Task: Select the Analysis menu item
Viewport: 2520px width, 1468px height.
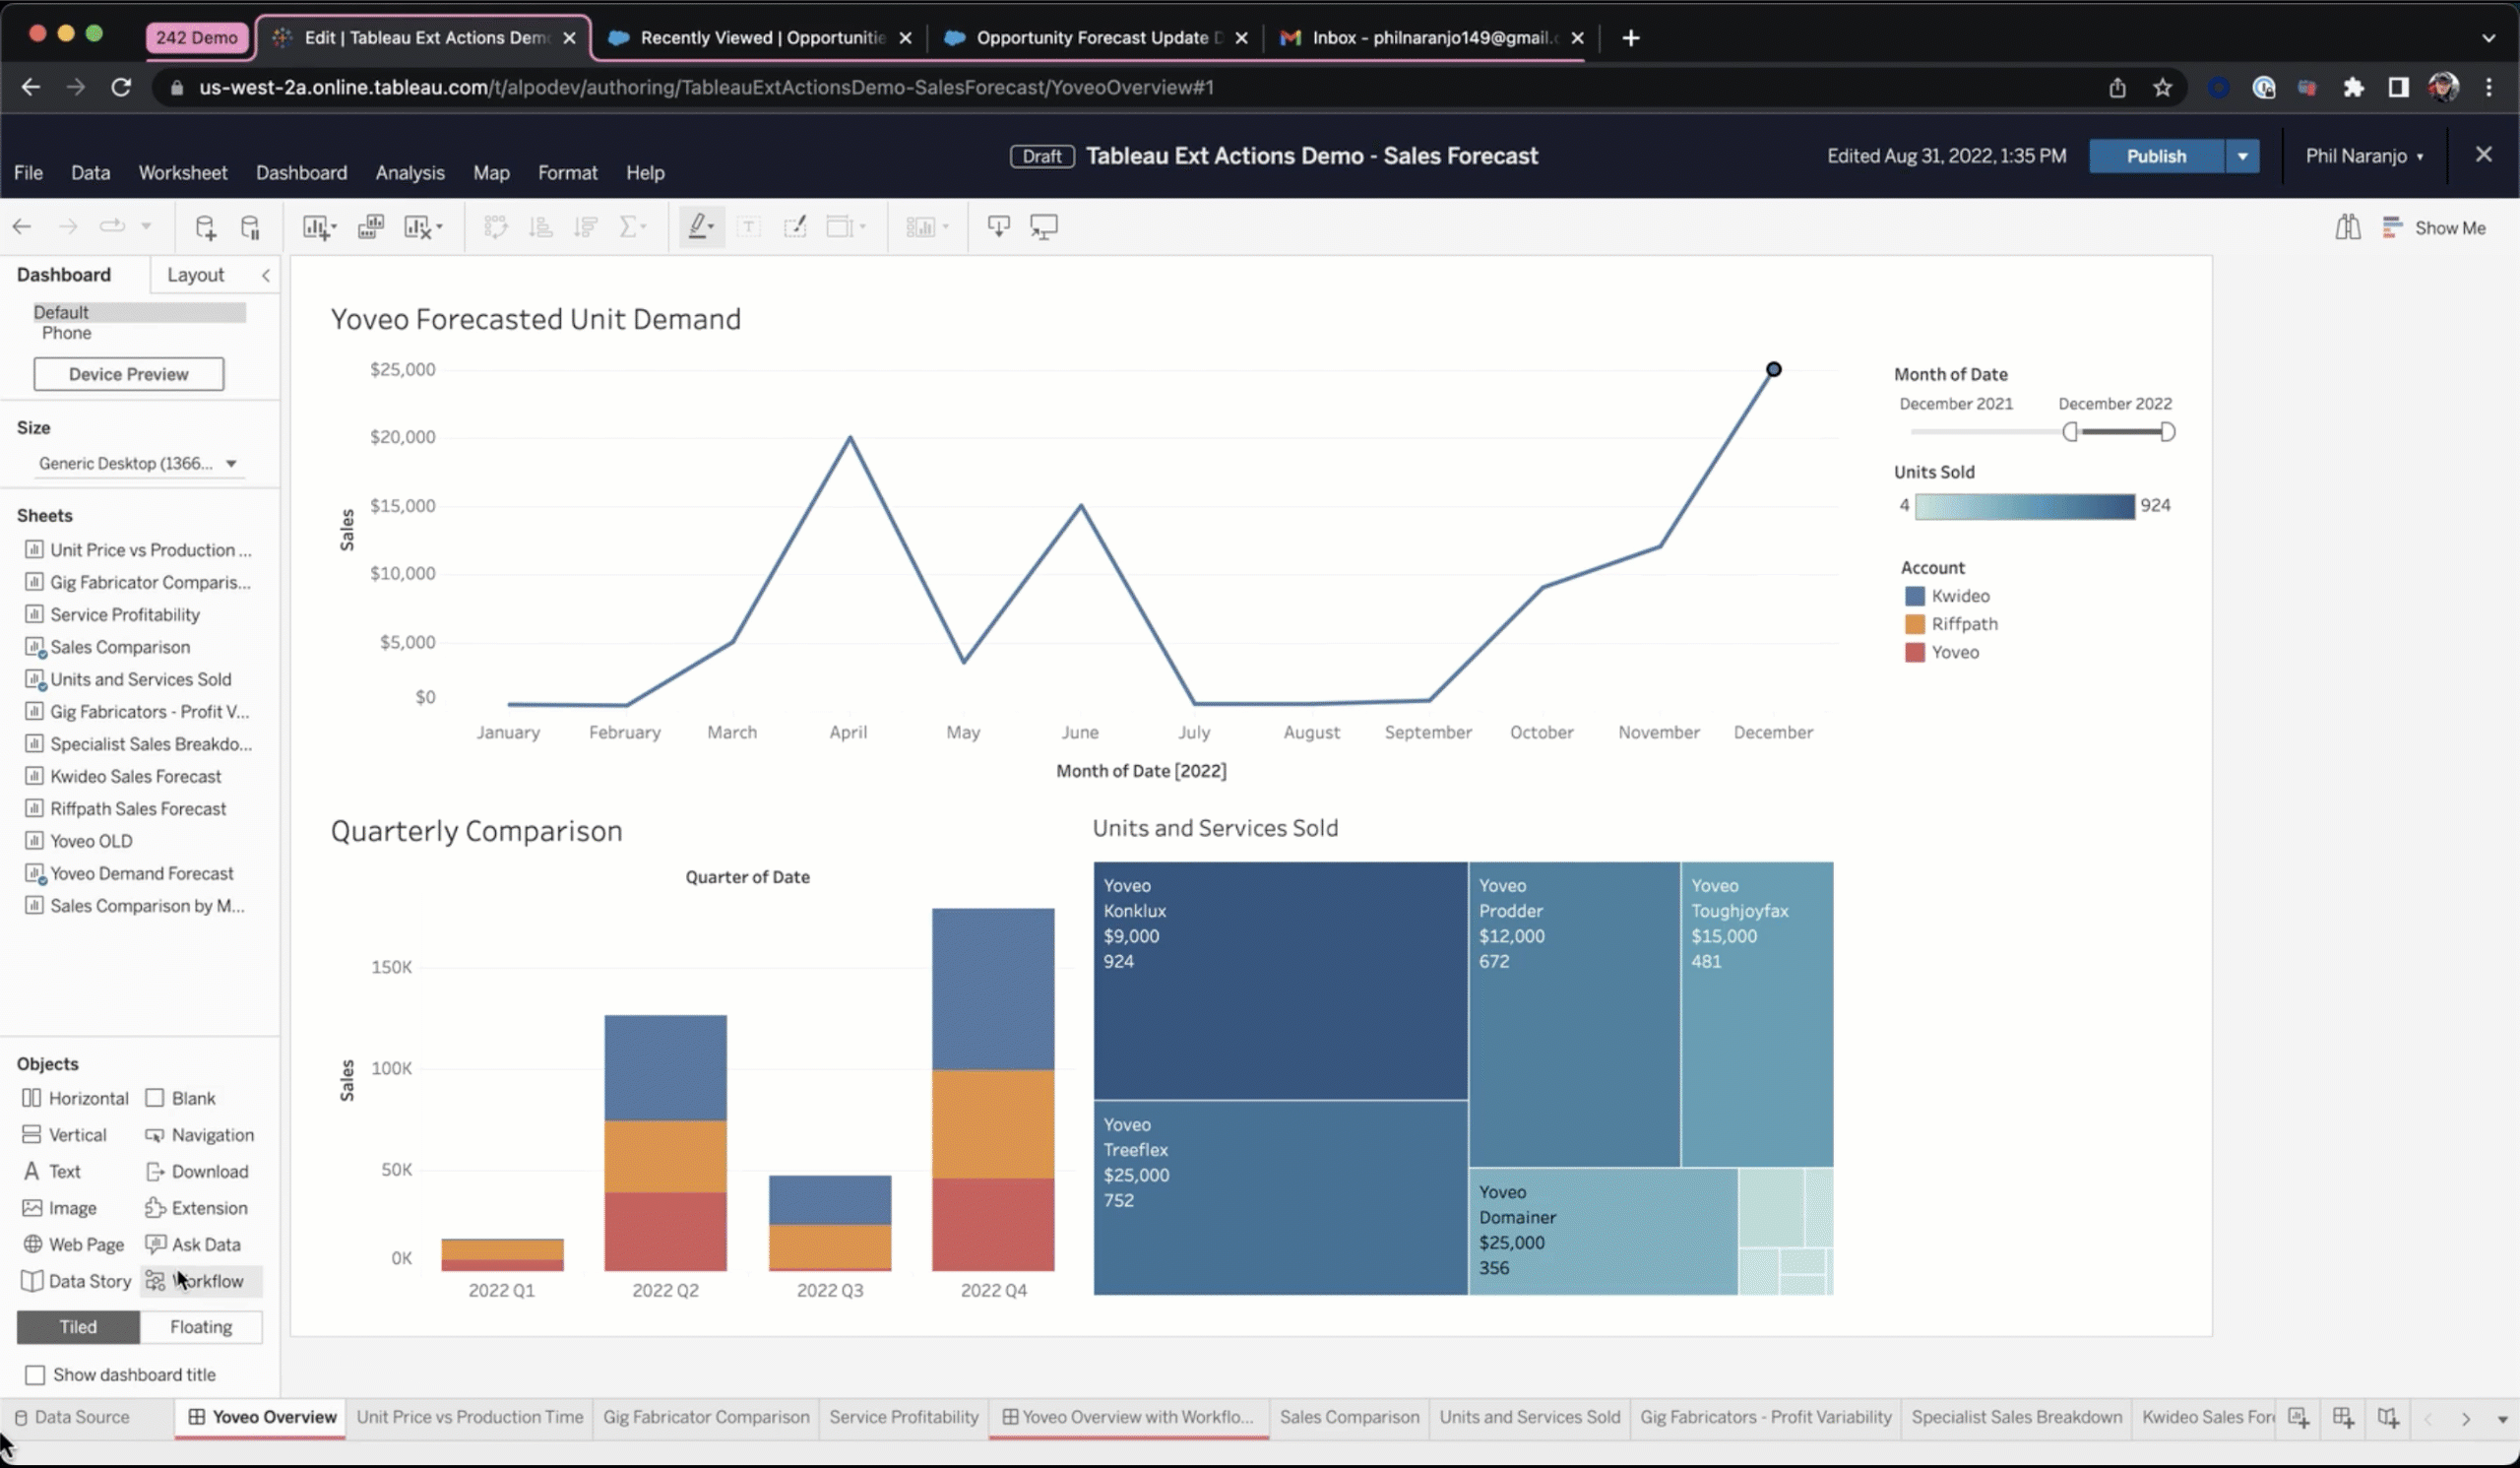Action: click(x=407, y=171)
